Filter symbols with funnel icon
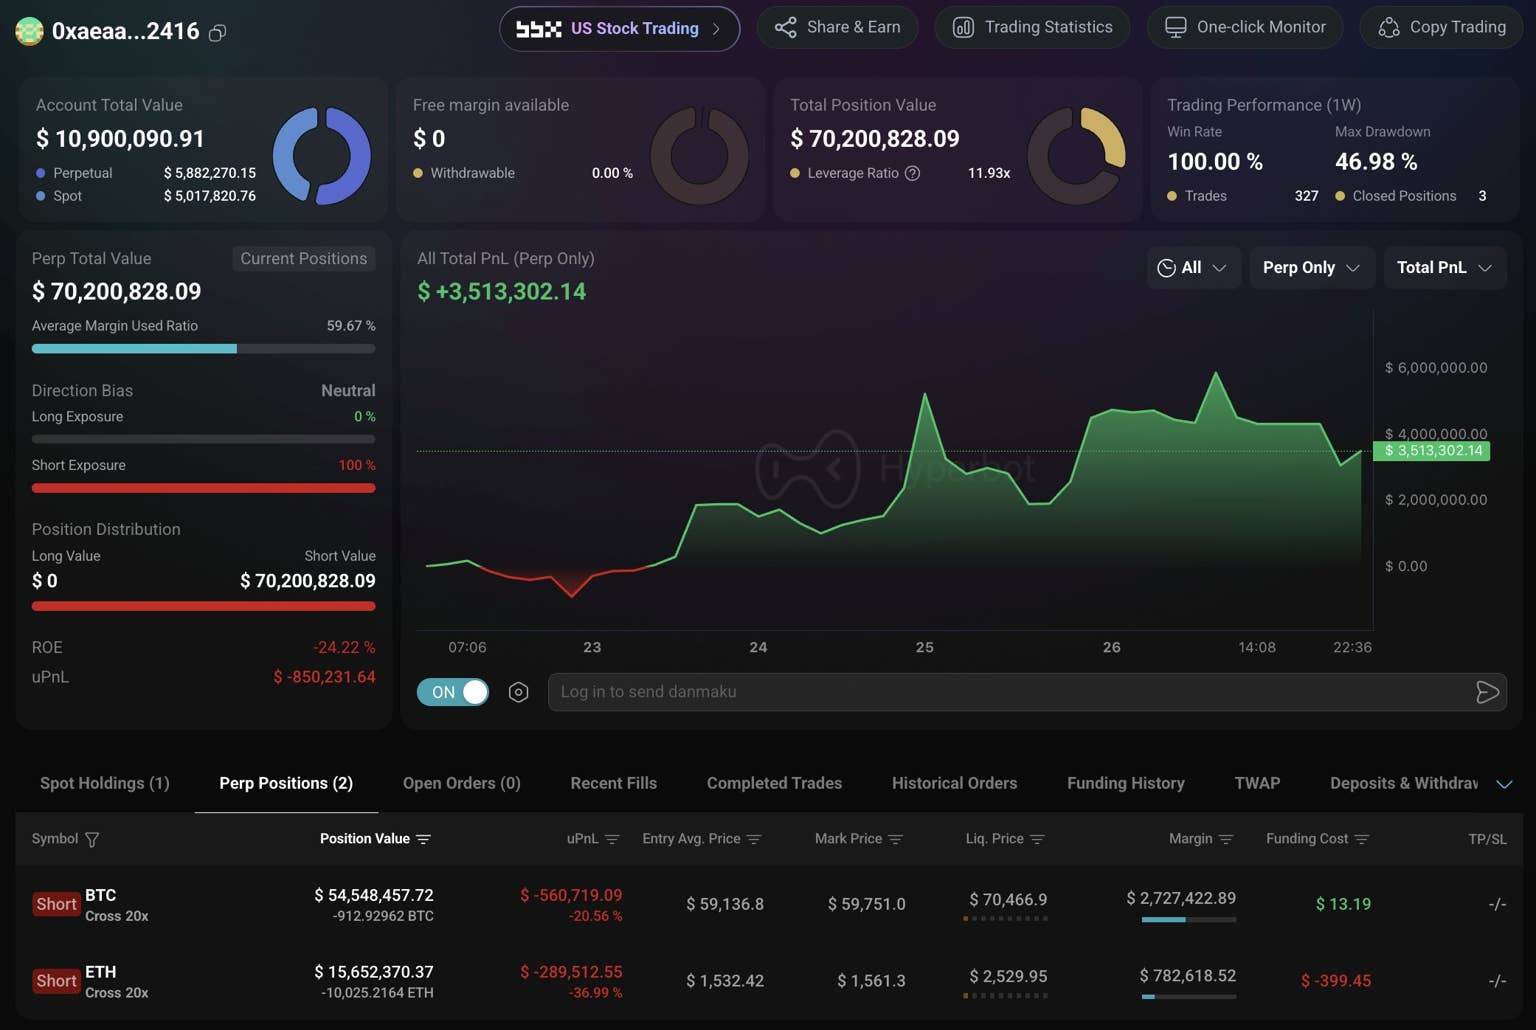1536x1030 pixels. coord(92,839)
